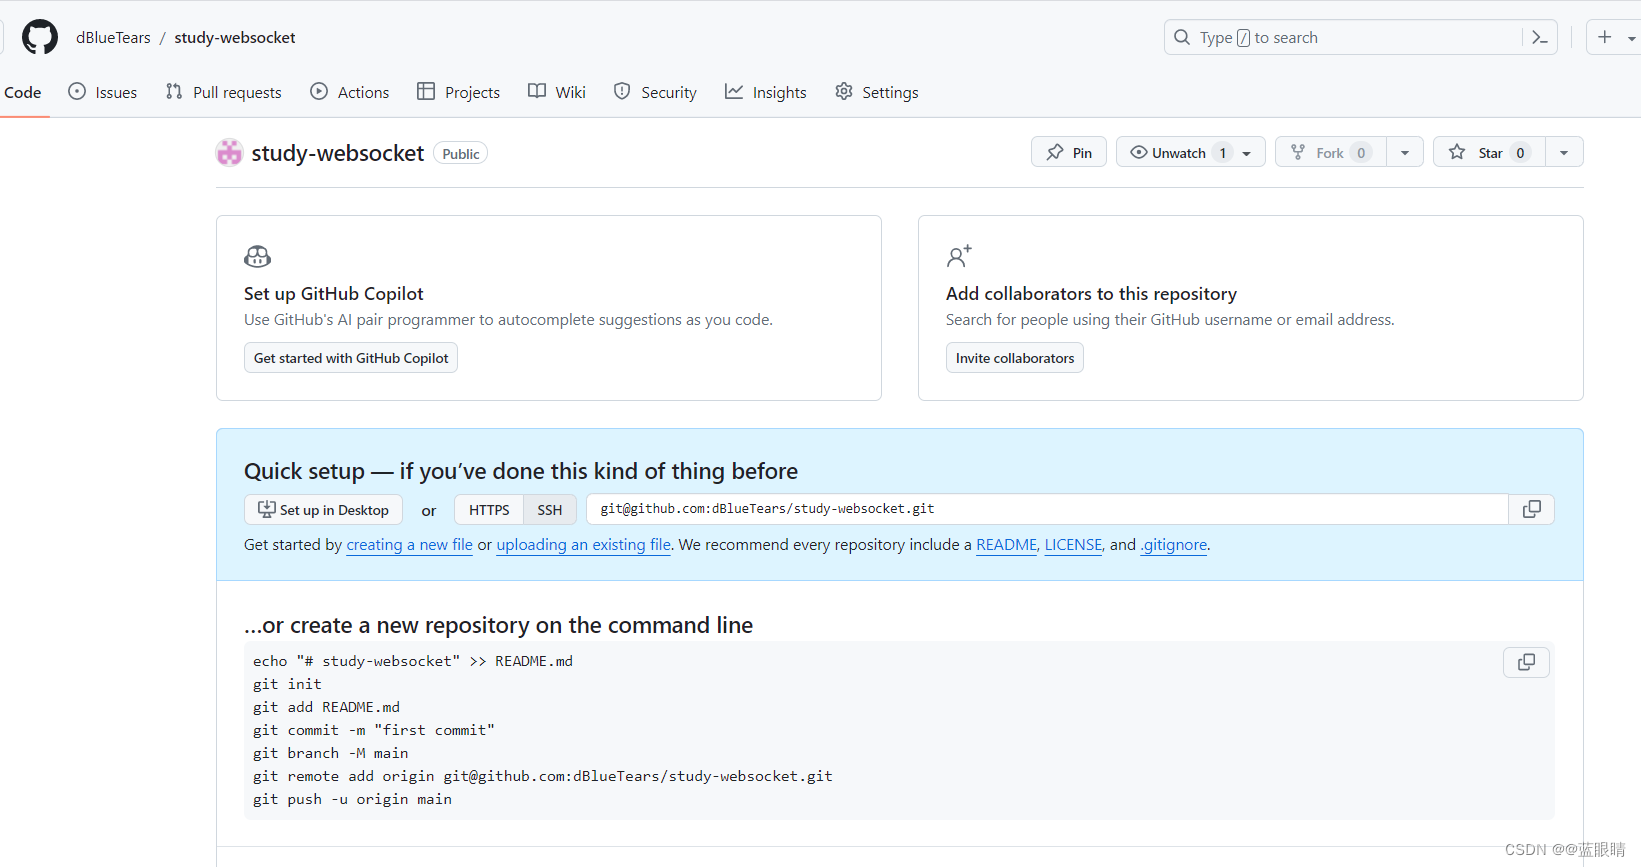
Task: Open the GitHub home logo
Action: tap(40, 37)
